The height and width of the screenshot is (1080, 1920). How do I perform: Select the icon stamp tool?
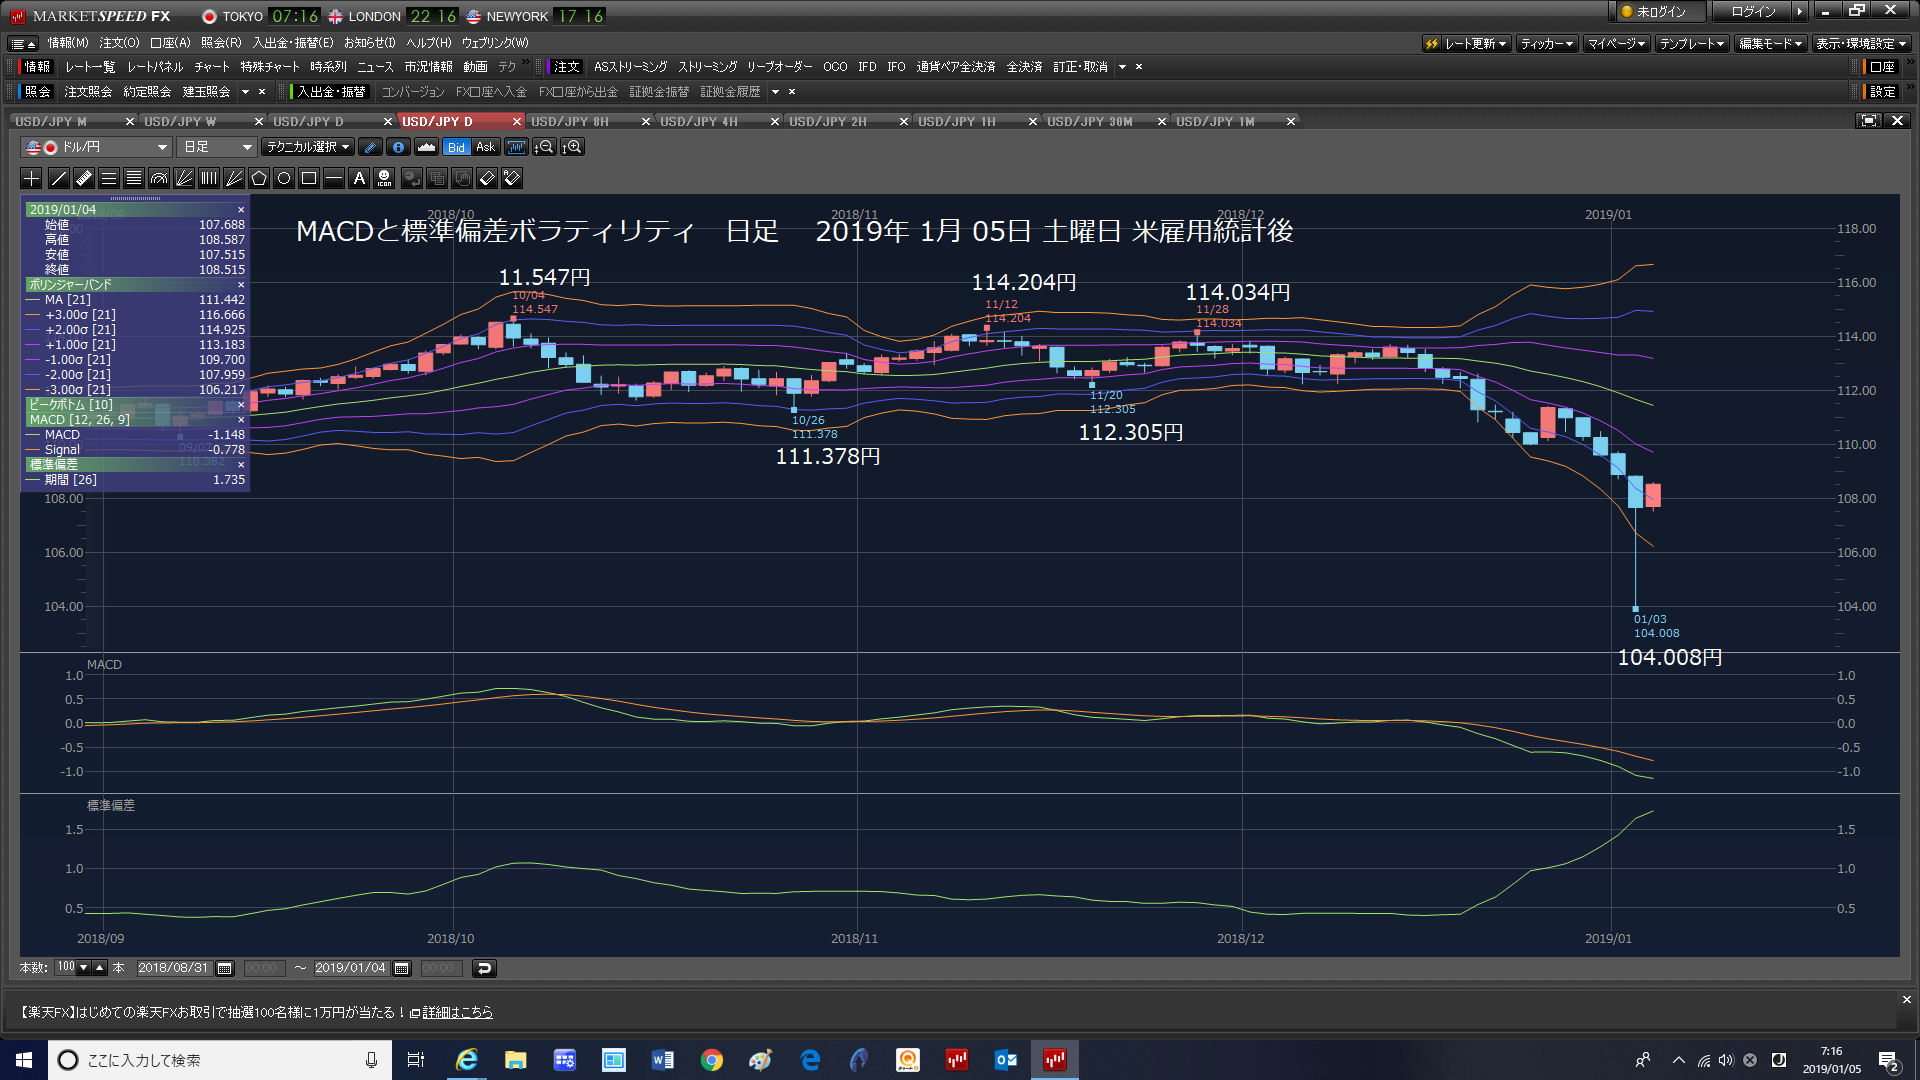384,178
